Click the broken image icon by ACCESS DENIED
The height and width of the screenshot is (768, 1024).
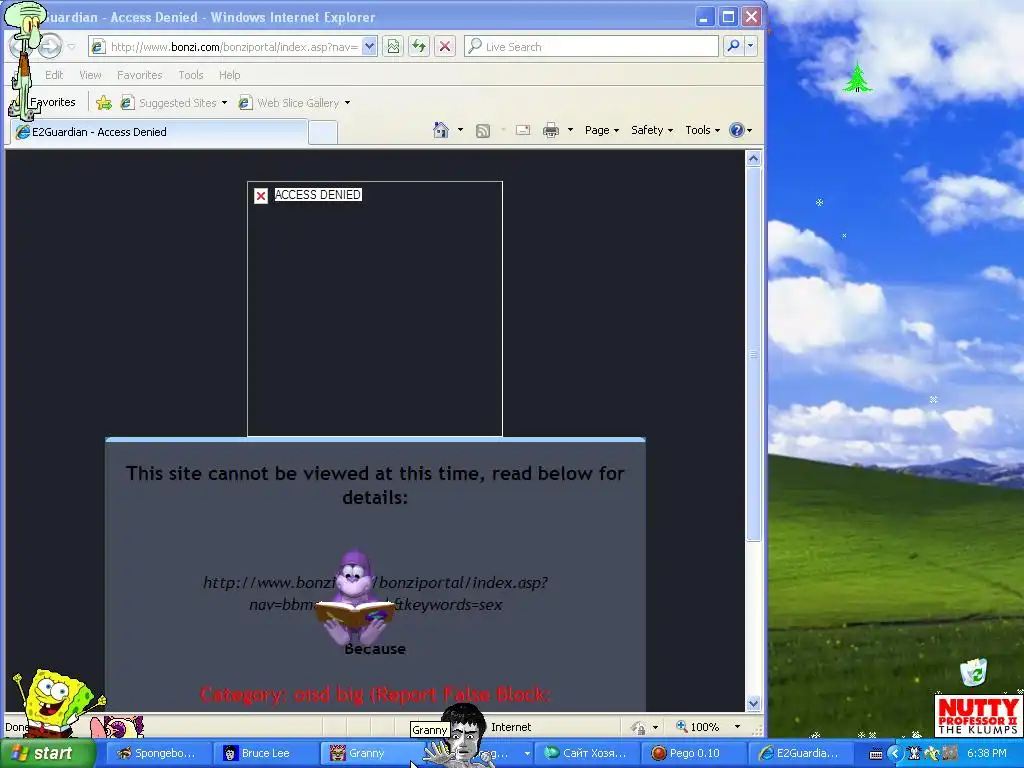click(x=261, y=195)
